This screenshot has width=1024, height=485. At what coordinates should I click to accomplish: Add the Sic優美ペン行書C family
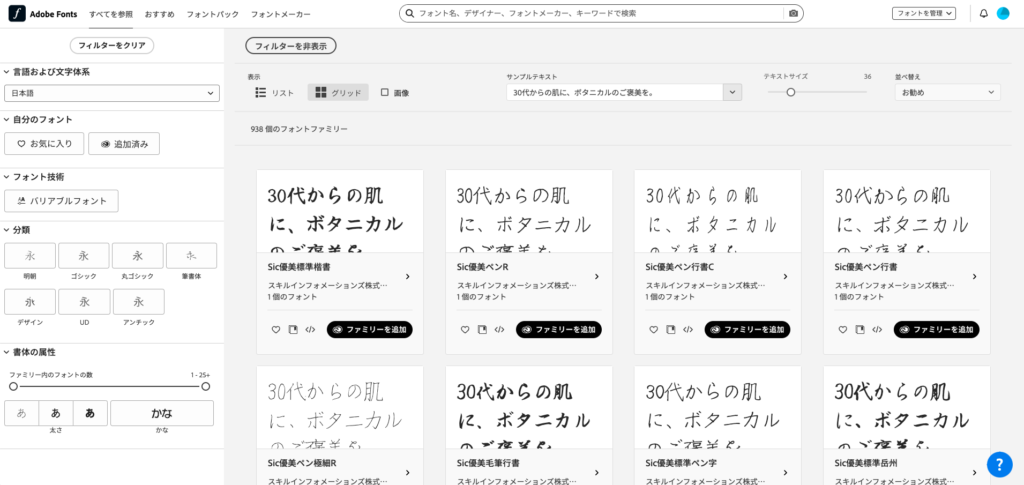(747, 330)
